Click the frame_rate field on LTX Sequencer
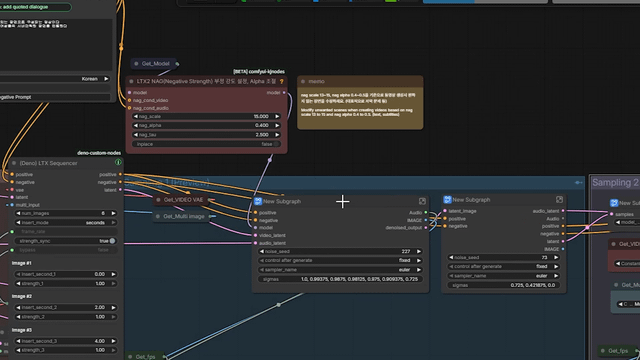640x360 pixels. coord(65,231)
